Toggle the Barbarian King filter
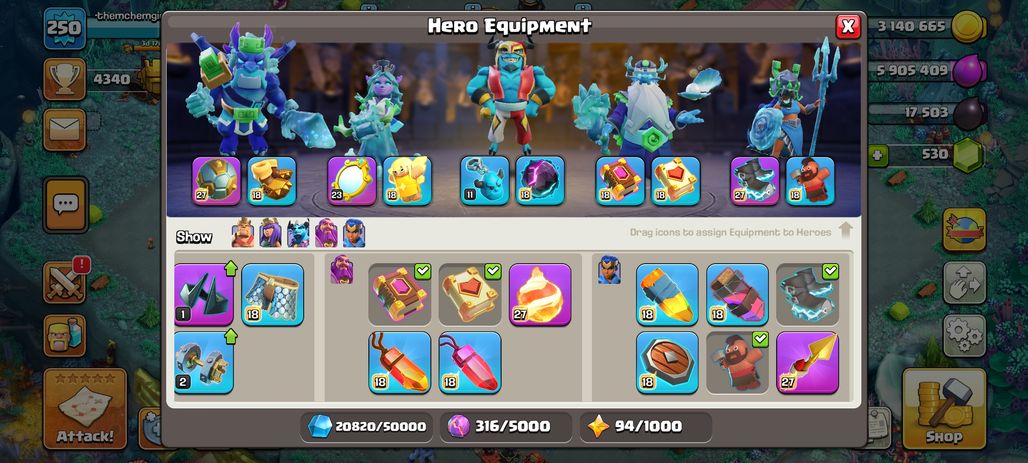 pos(243,233)
